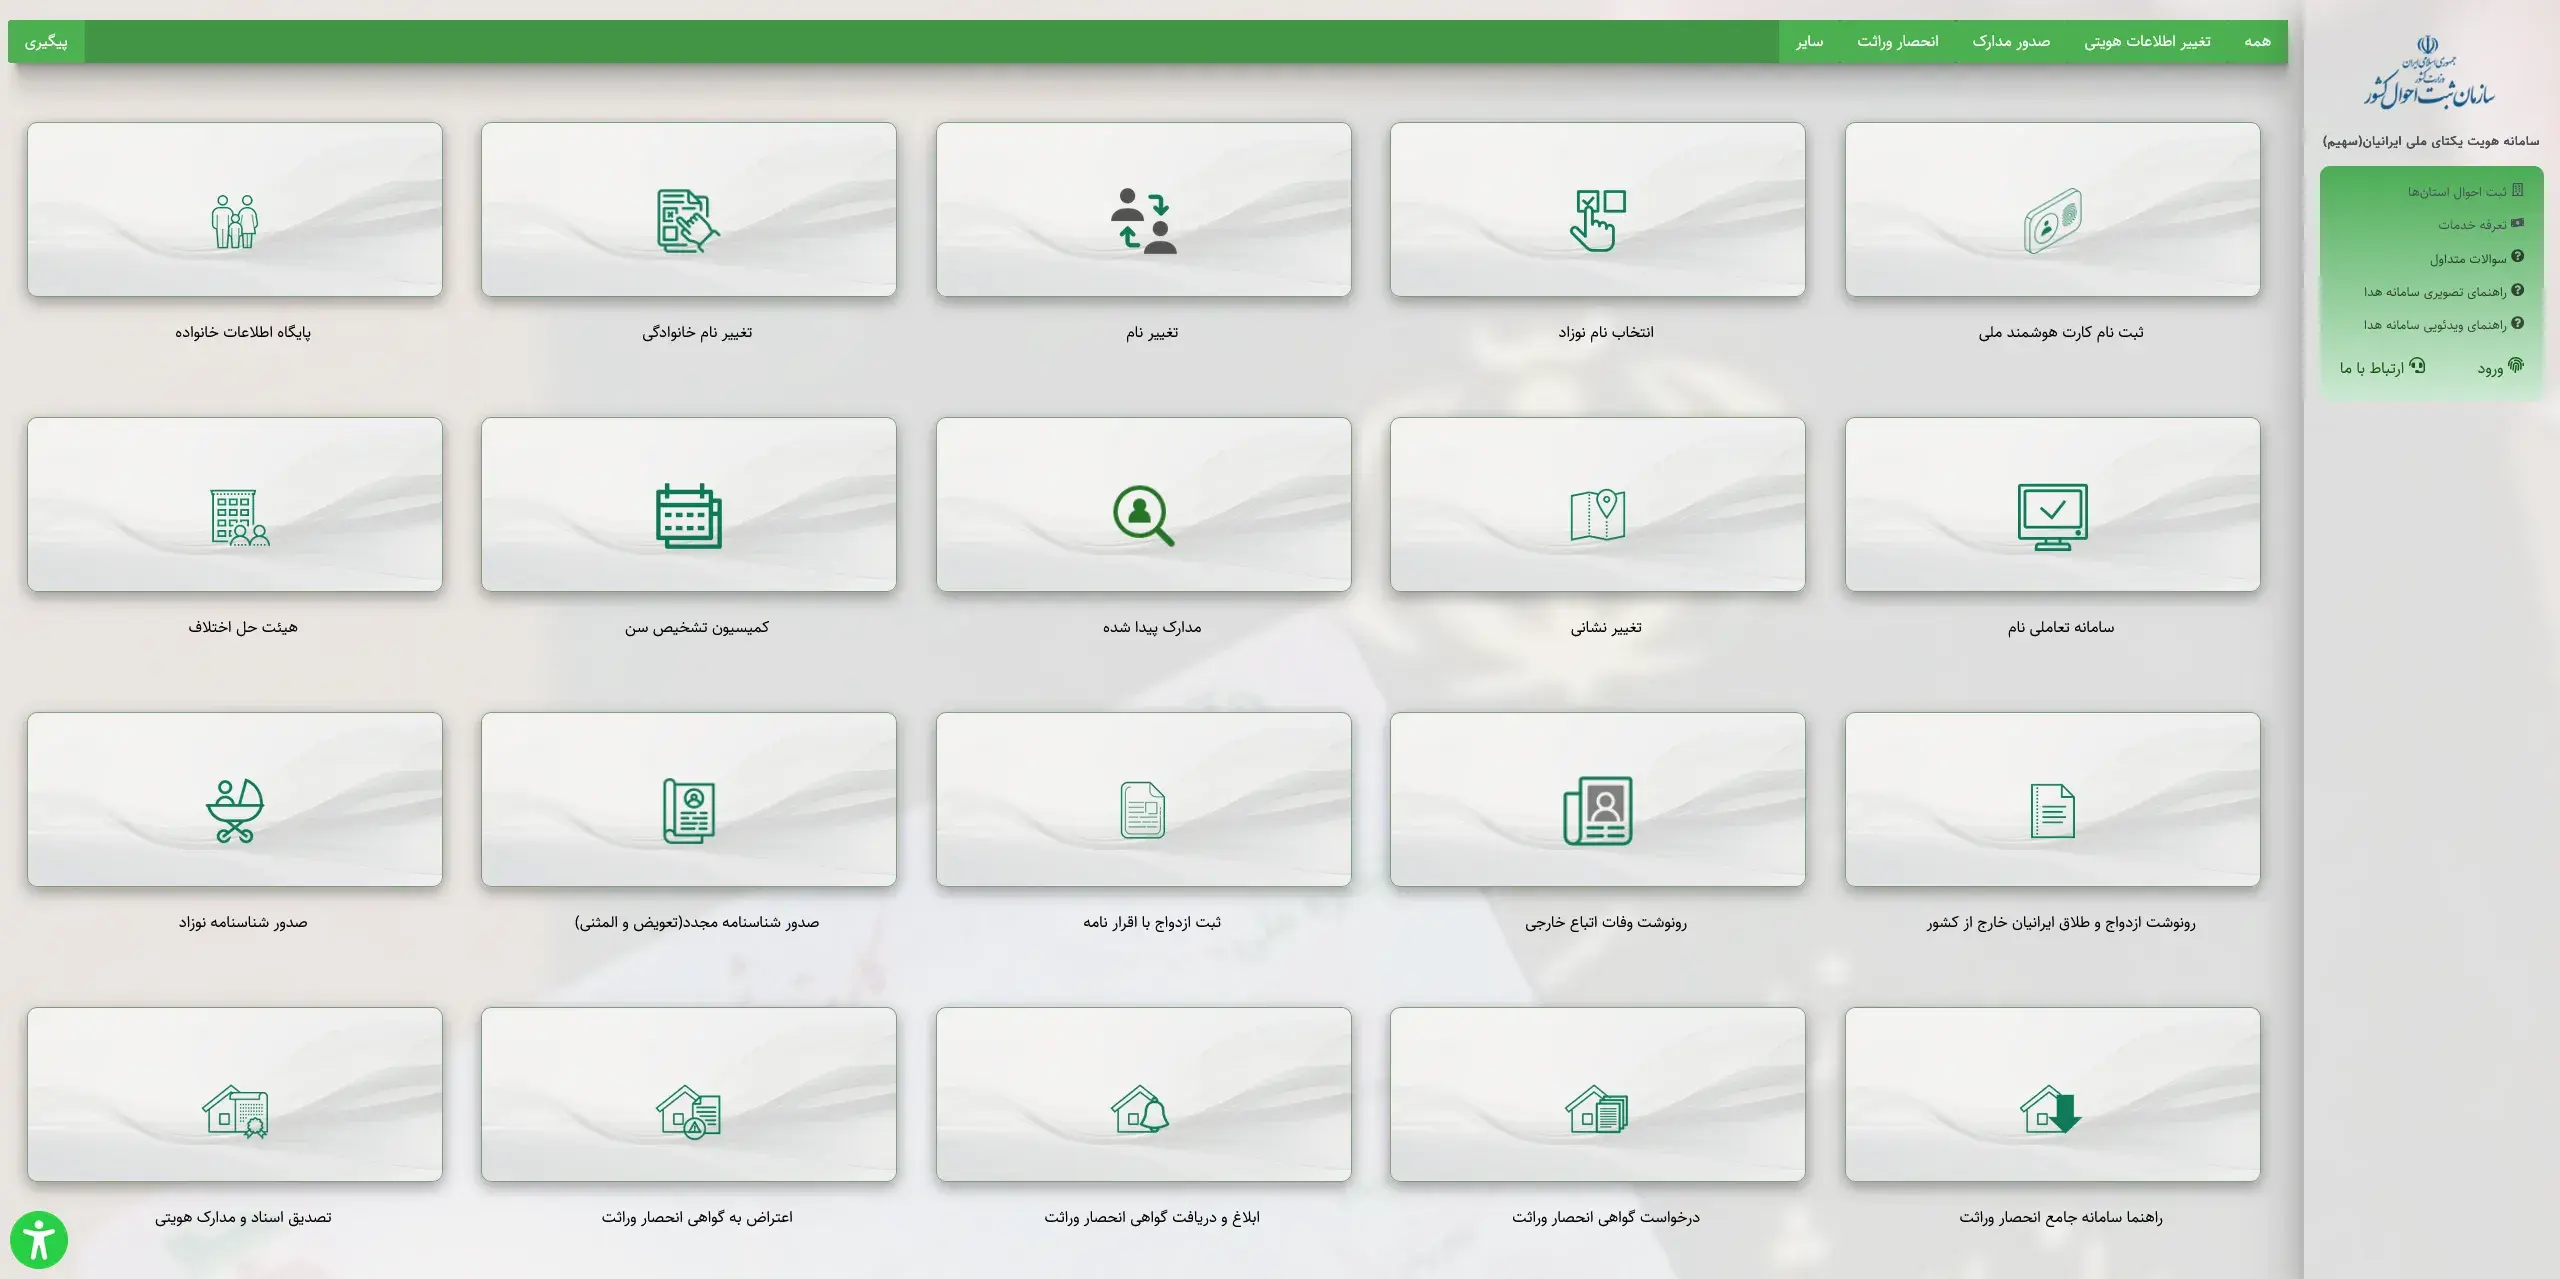Click the ثبت ازدواج با اقرار نامه caption

(1152, 922)
